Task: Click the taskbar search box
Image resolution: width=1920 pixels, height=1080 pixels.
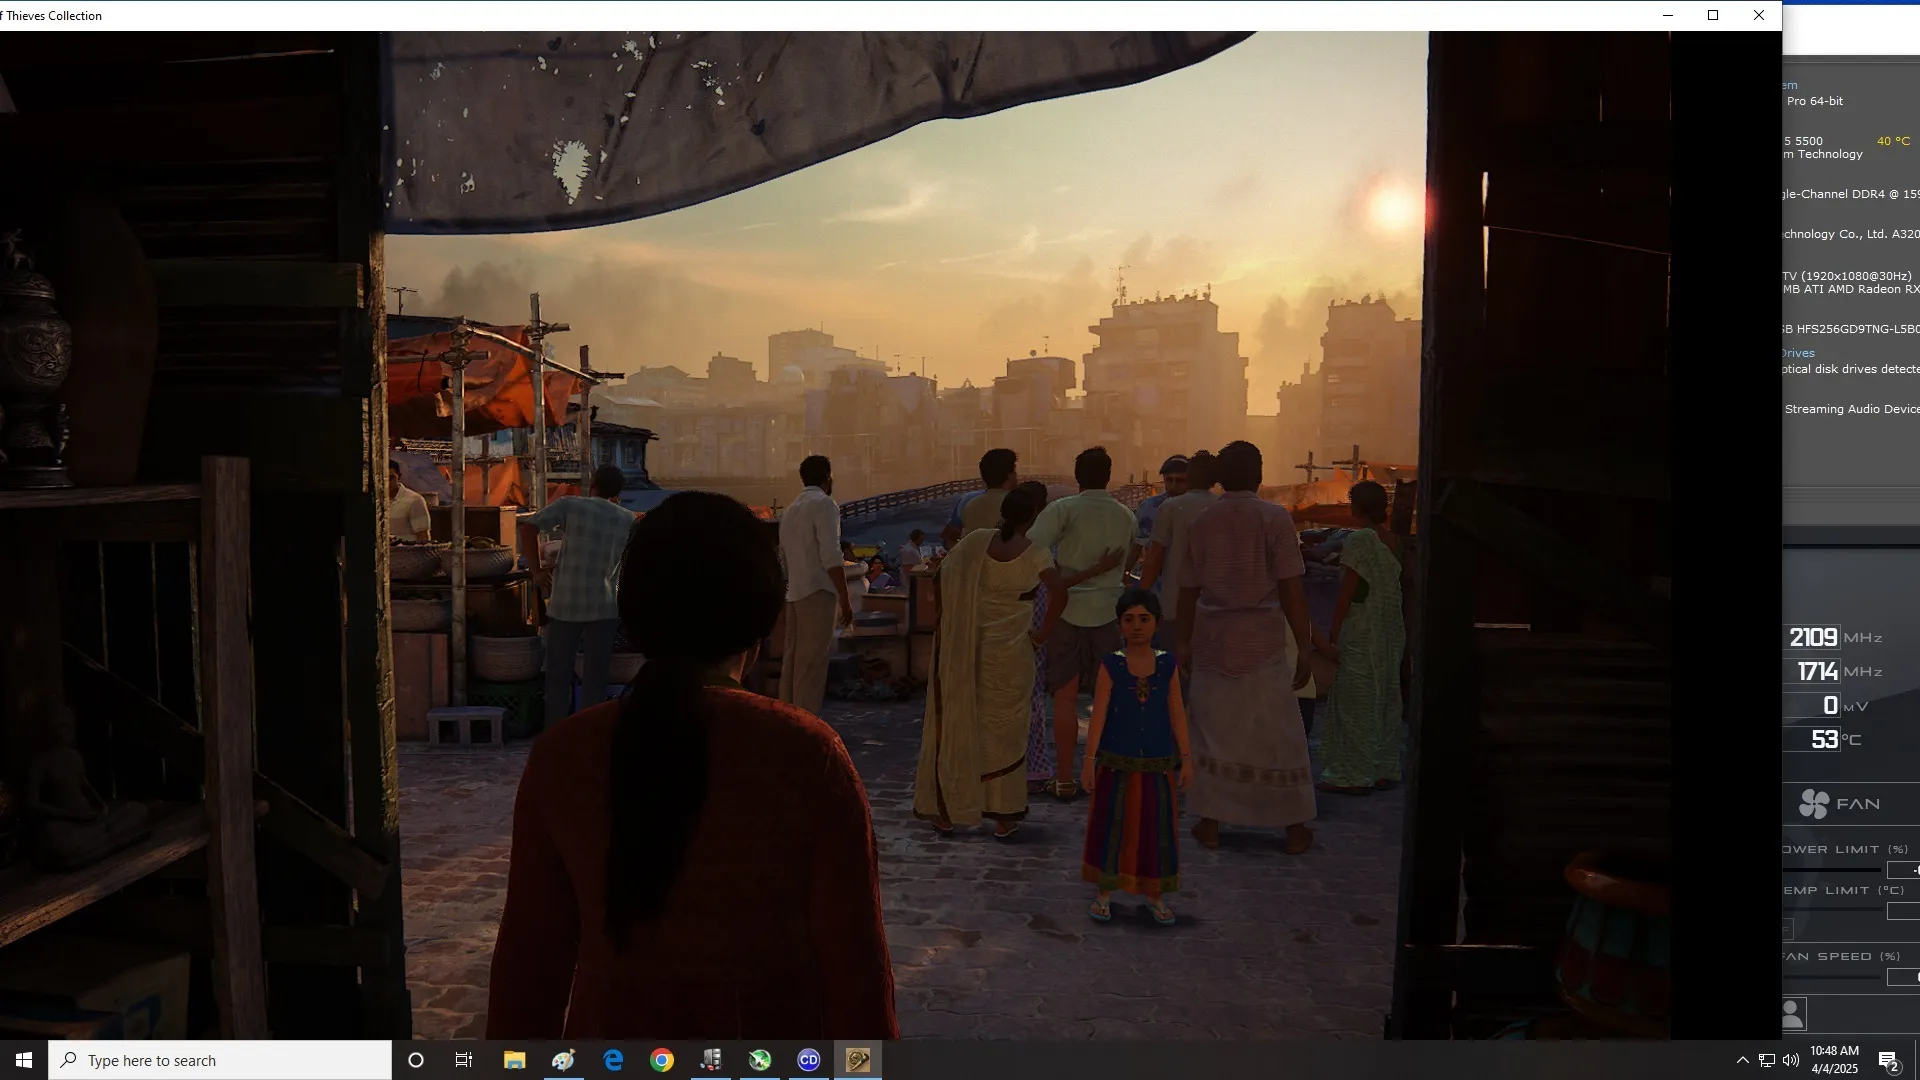Action: point(220,1060)
